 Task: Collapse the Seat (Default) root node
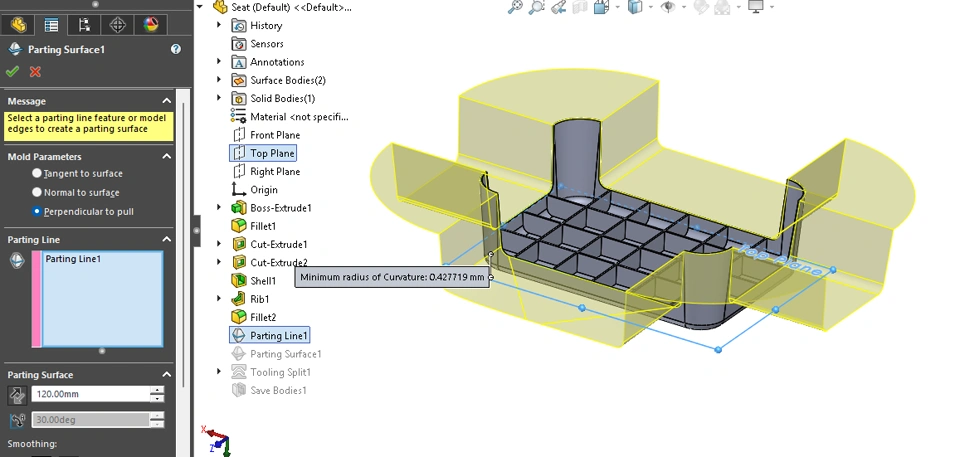tap(200, 7)
